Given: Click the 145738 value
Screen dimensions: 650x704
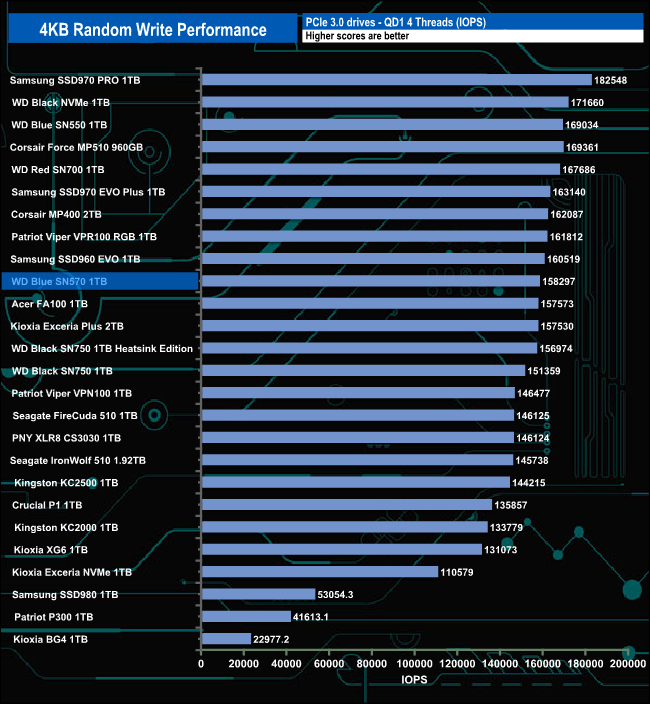Looking at the screenshot, I should 531,461.
